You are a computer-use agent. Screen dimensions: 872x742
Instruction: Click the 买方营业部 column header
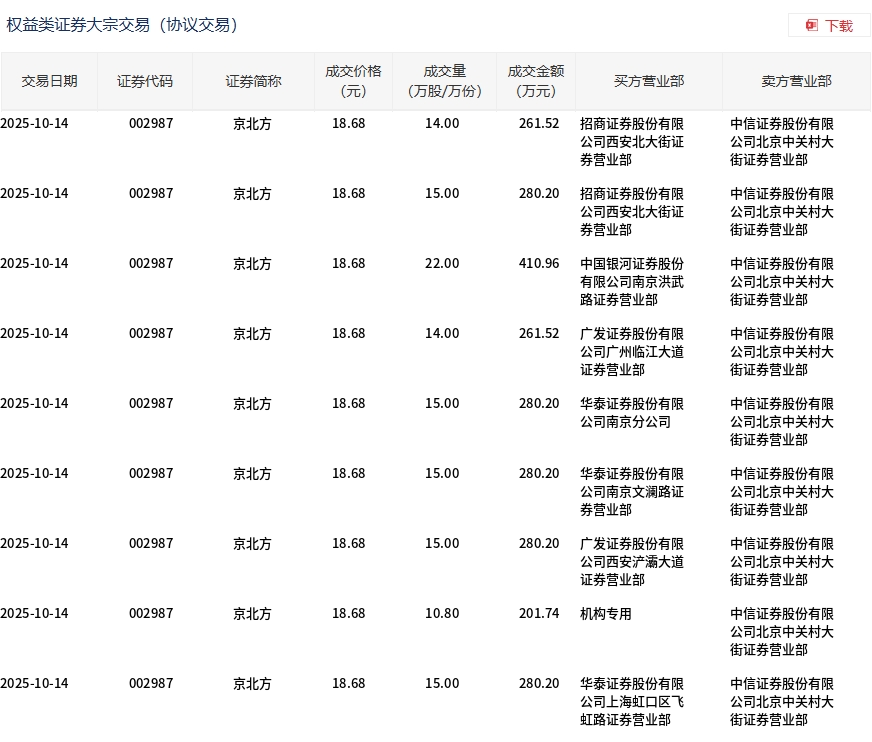click(649, 81)
